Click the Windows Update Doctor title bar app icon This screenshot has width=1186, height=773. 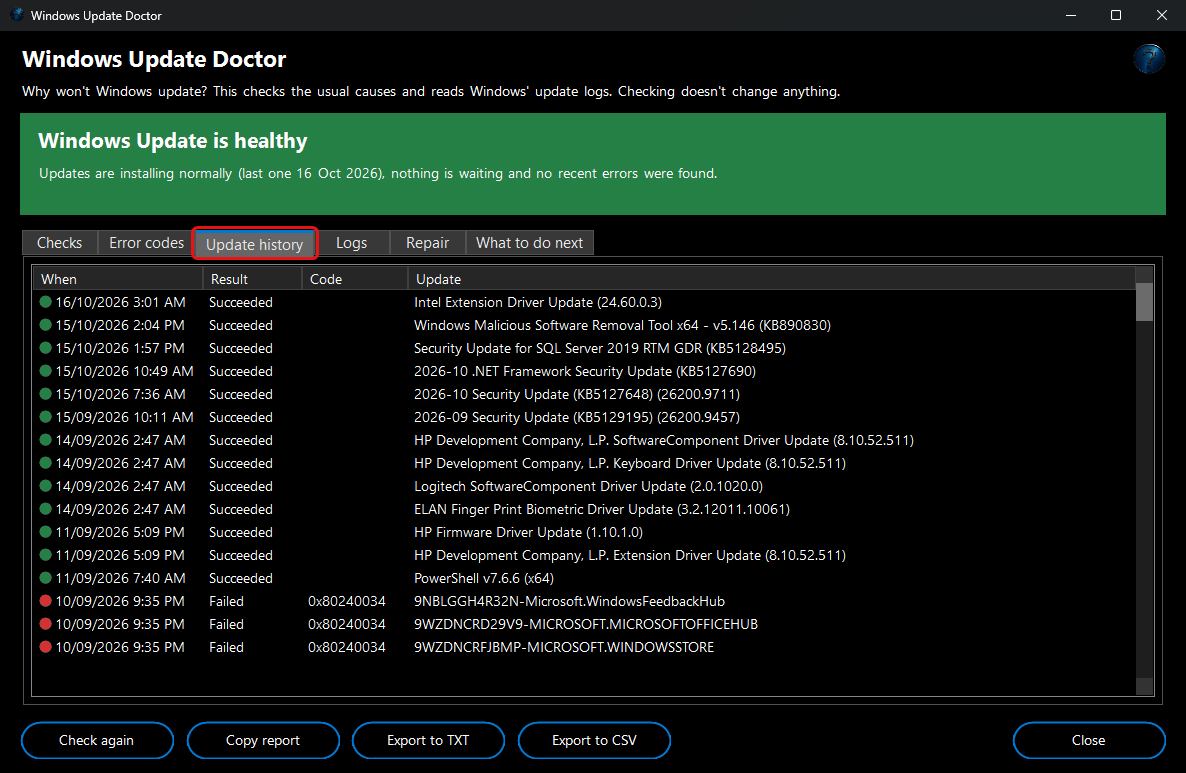coord(17,15)
